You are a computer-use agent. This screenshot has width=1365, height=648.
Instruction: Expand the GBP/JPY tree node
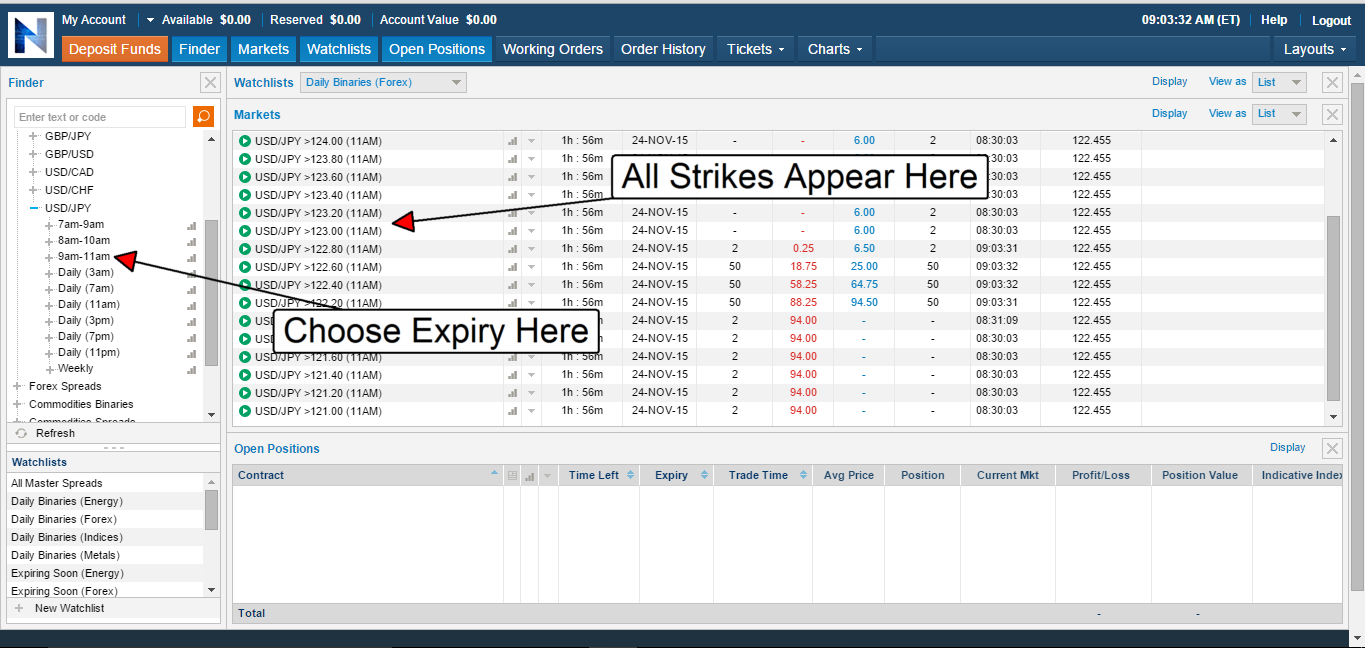coord(34,136)
